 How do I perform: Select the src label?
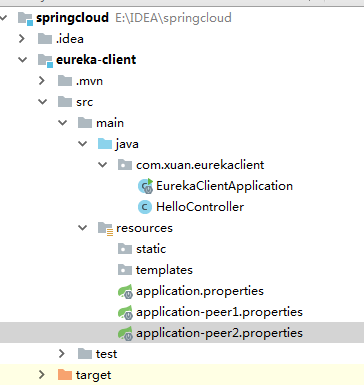pyautogui.click(x=84, y=102)
